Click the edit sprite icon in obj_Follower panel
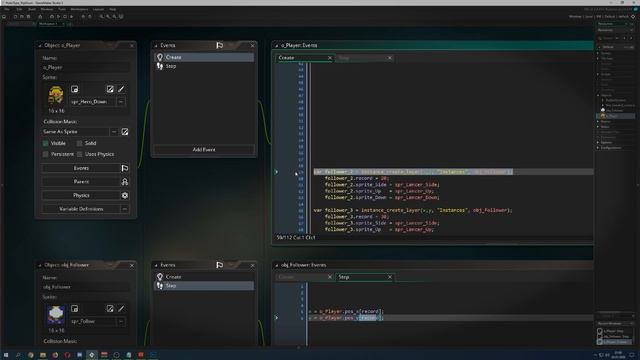 [110, 309]
